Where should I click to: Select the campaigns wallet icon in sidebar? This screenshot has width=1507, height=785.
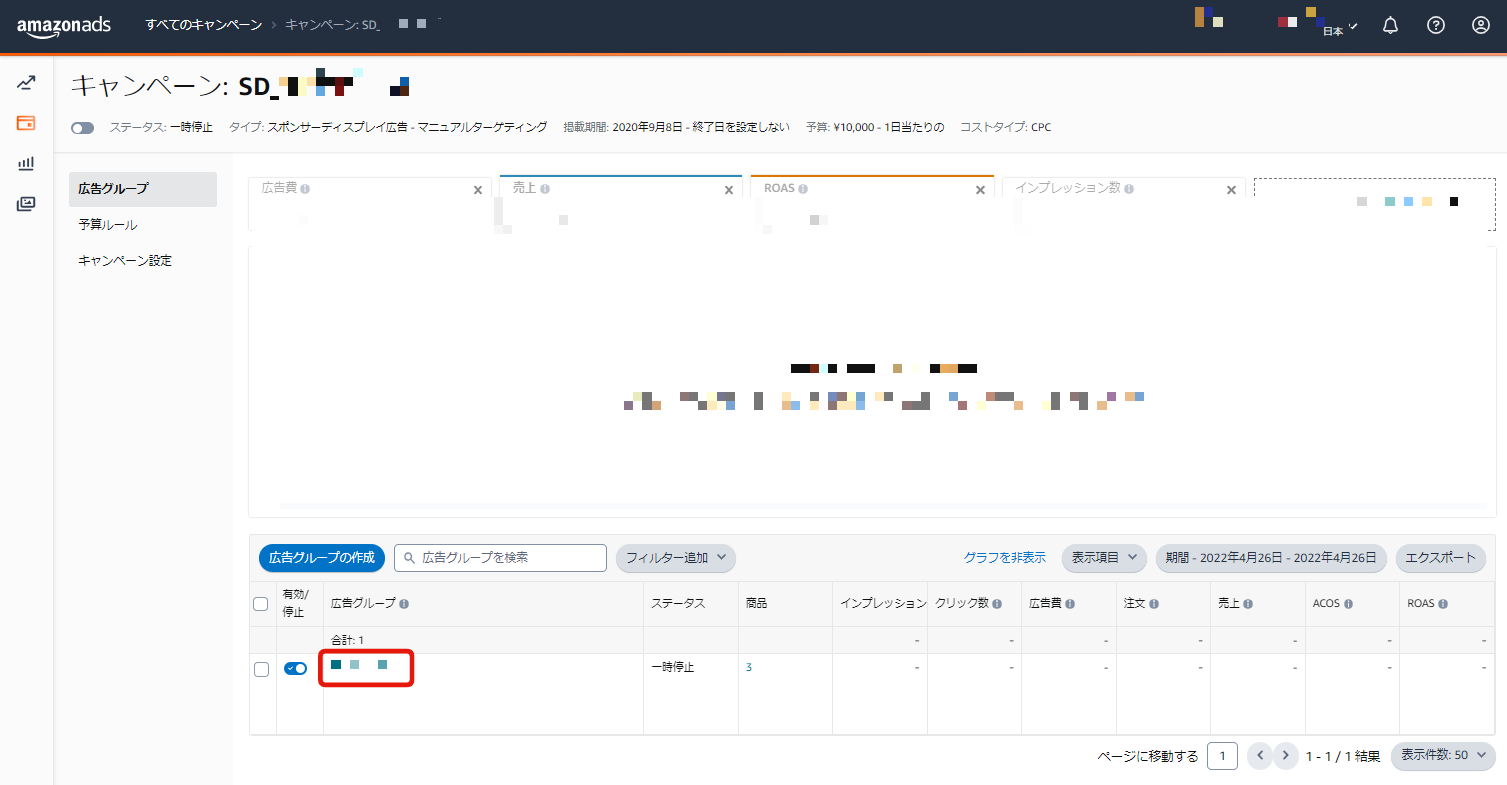[x=26, y=123]
